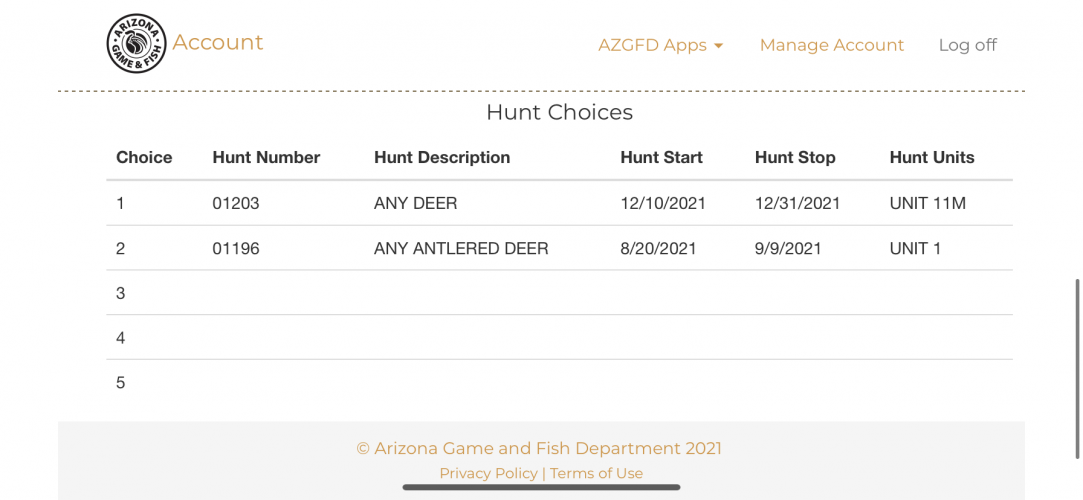
Task: Click the 12/10/2021 hunt start date
Action: 662,204
